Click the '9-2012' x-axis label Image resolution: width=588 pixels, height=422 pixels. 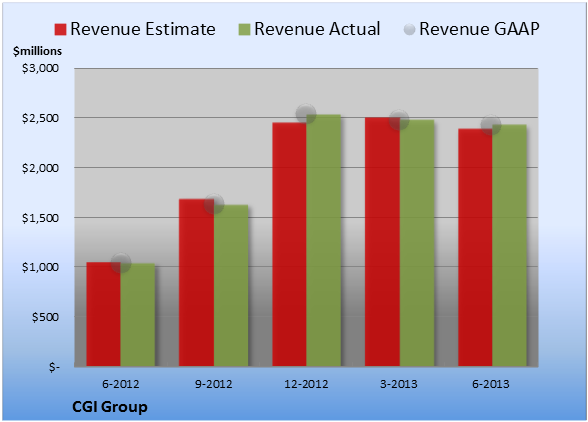point(214,384)
